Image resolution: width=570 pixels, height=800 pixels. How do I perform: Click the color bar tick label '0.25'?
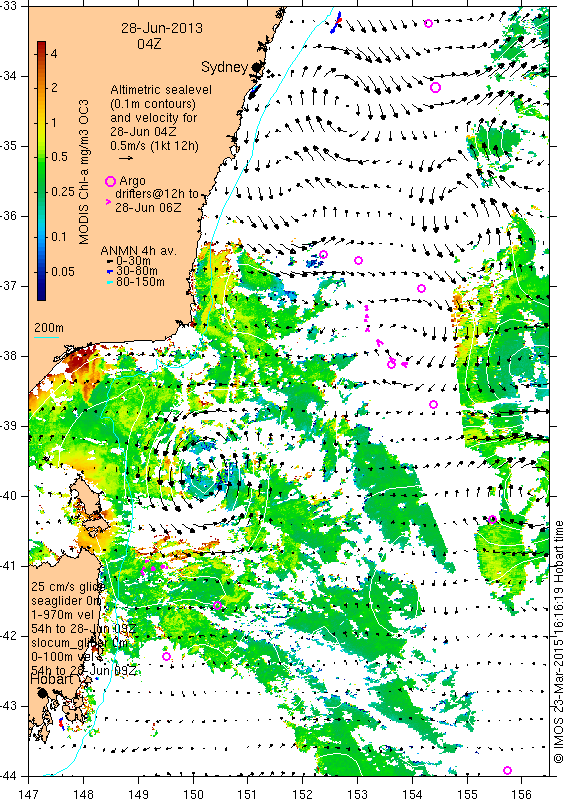63,192
